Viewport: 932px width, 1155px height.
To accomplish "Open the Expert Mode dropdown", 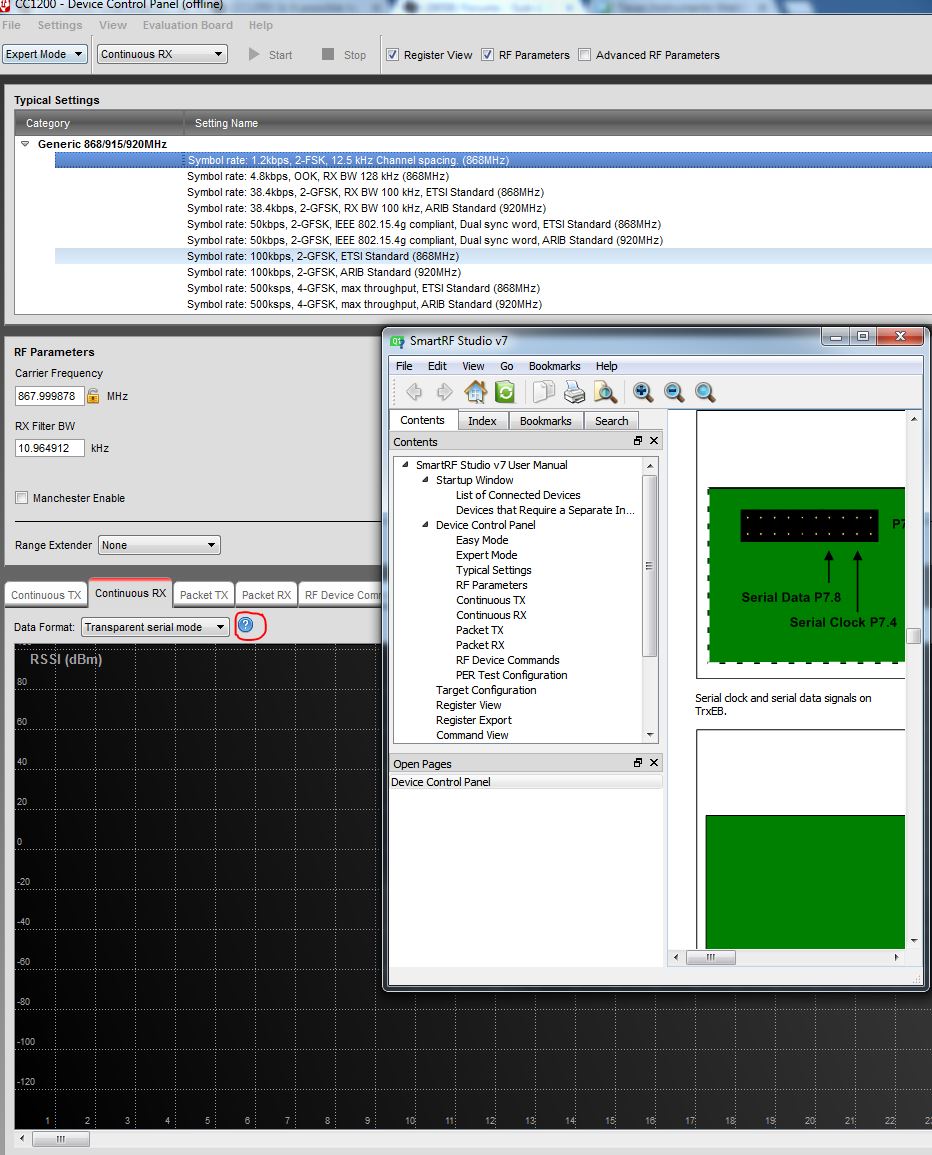I will (x=45, y=55).
